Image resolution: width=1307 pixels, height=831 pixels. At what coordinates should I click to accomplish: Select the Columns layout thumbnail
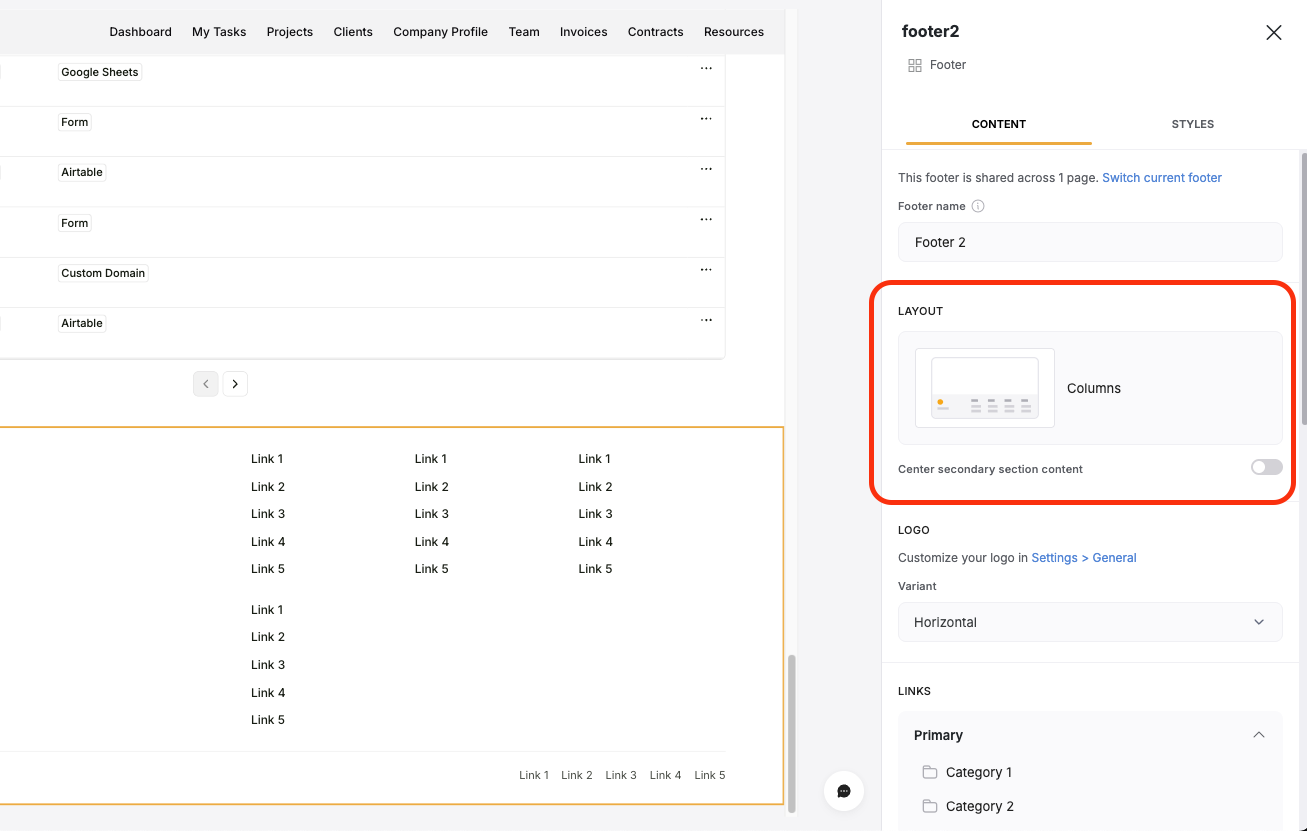click(985, 388)
